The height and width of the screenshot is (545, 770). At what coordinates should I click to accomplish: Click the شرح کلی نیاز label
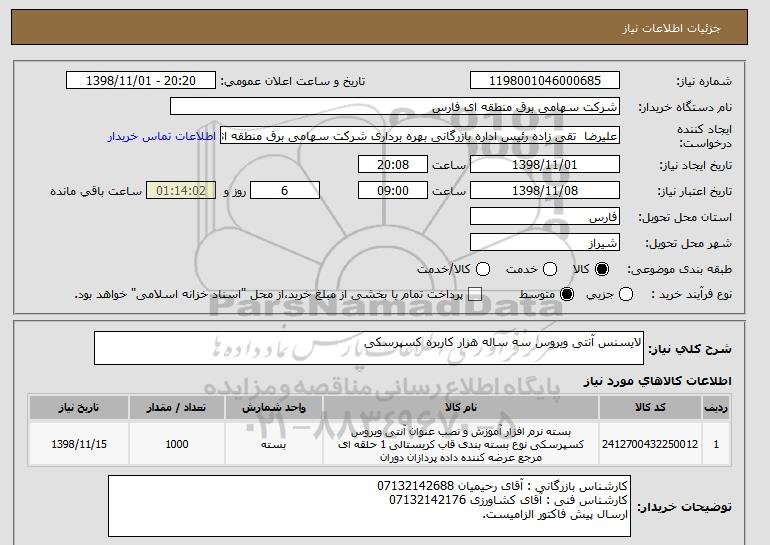coord(690,350)
